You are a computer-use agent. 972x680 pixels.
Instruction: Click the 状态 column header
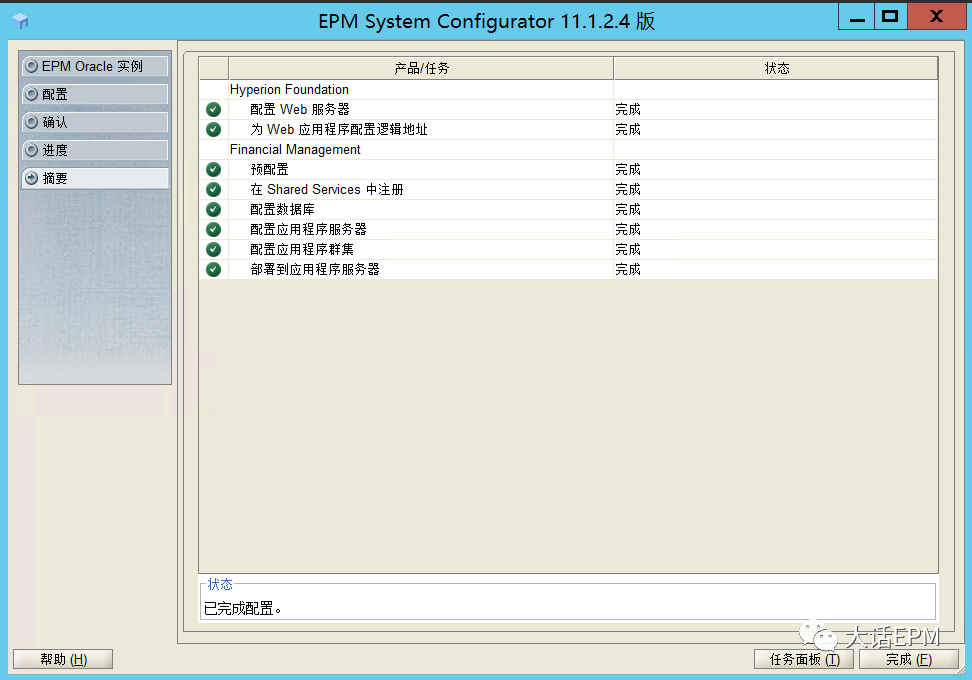[776, 68]
